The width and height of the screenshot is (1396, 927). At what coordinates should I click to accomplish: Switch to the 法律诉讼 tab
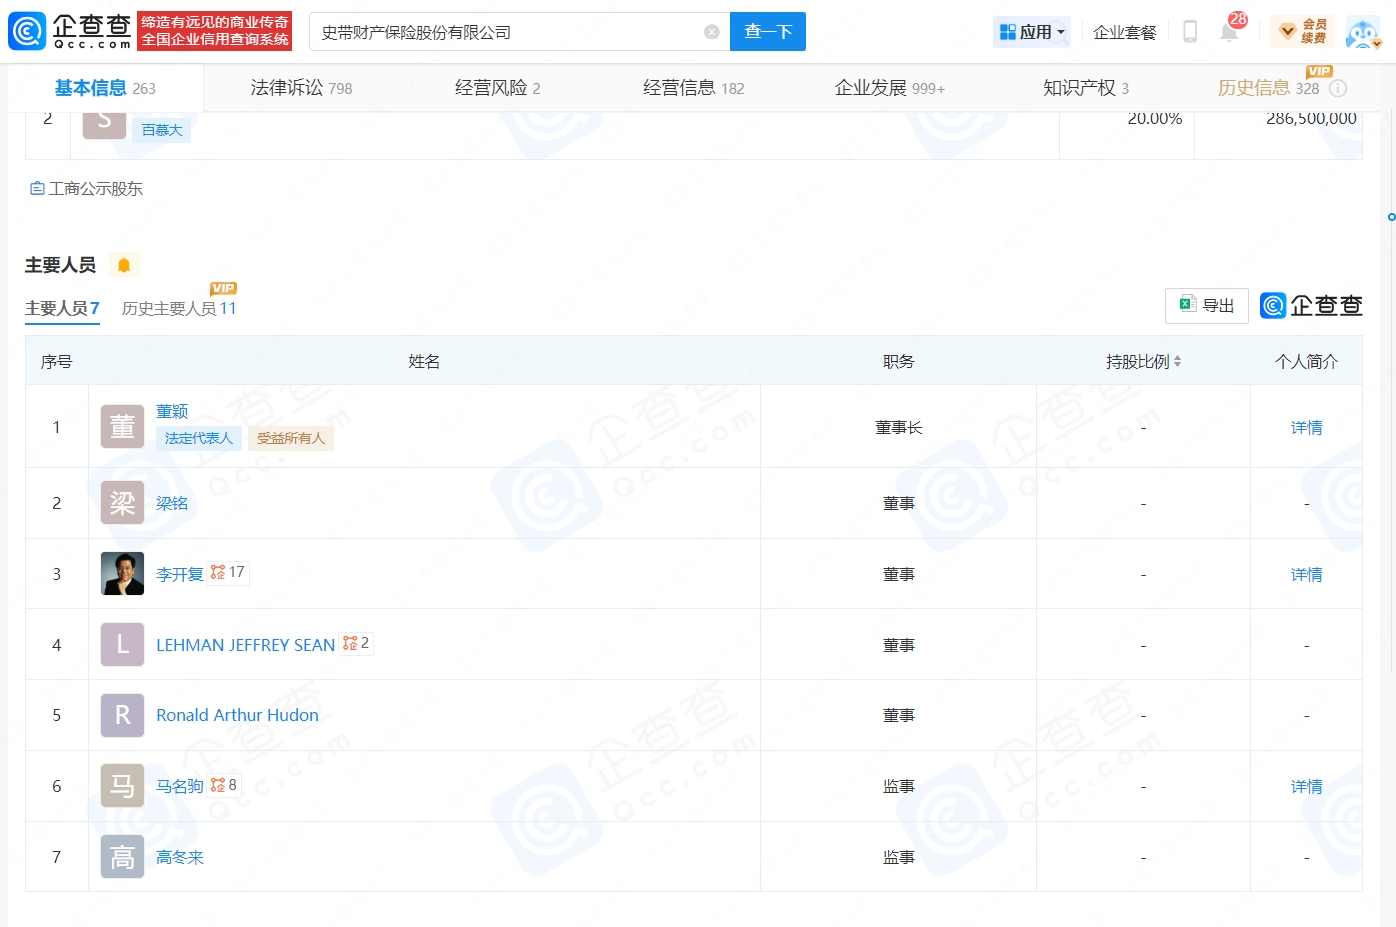click(x=300, y=88)
